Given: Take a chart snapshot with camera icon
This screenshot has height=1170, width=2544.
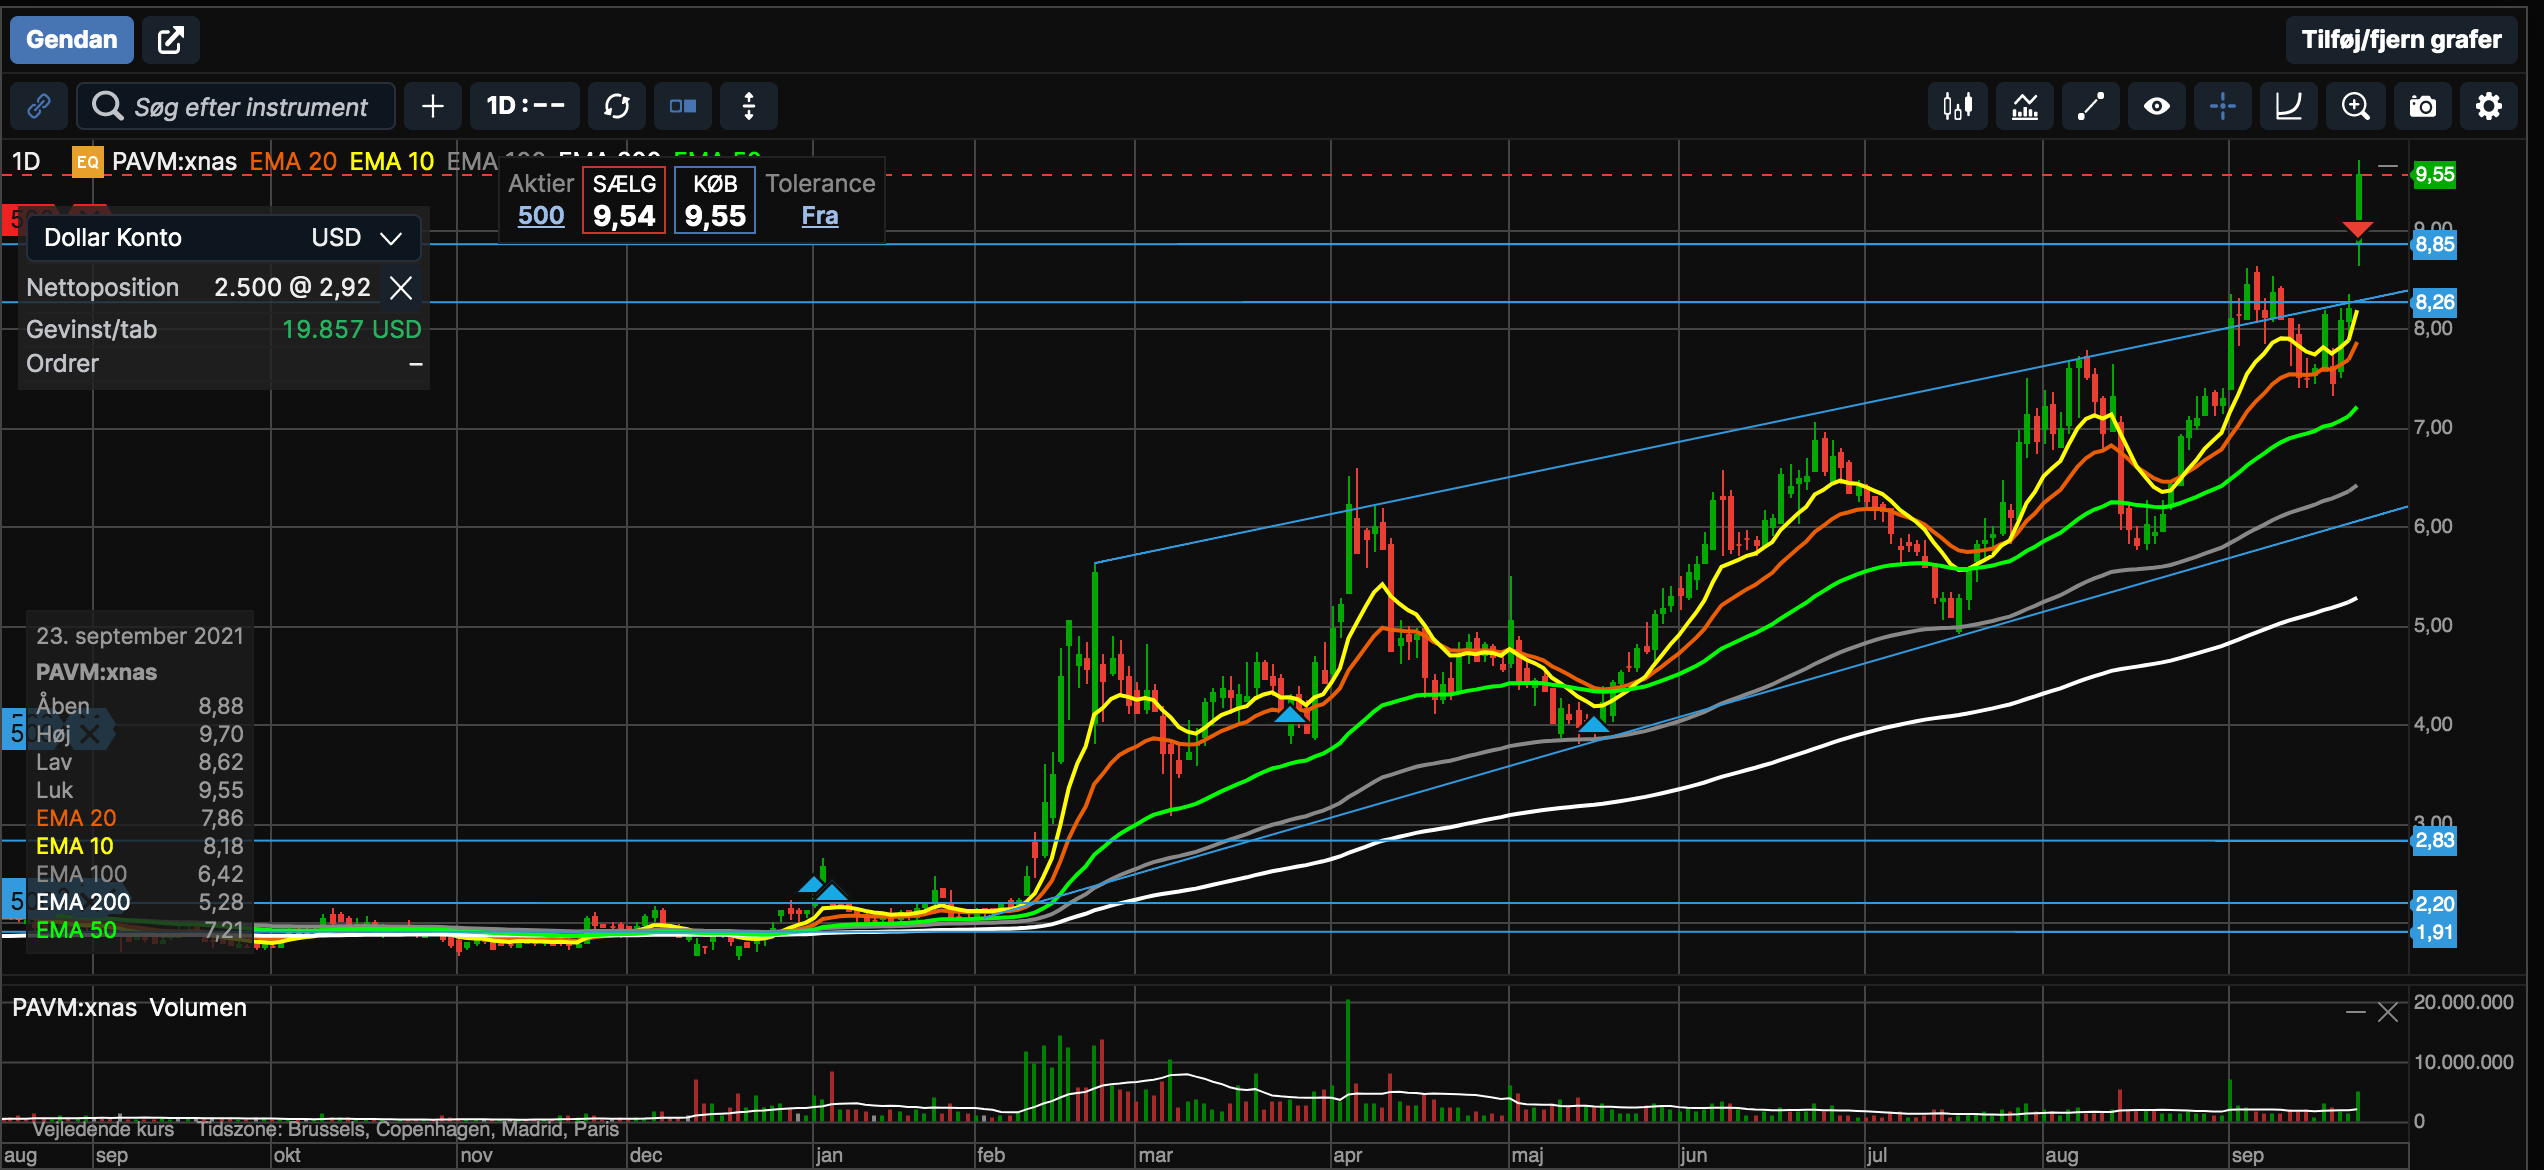Looking at the screenshot, I should pos(2422,106).
